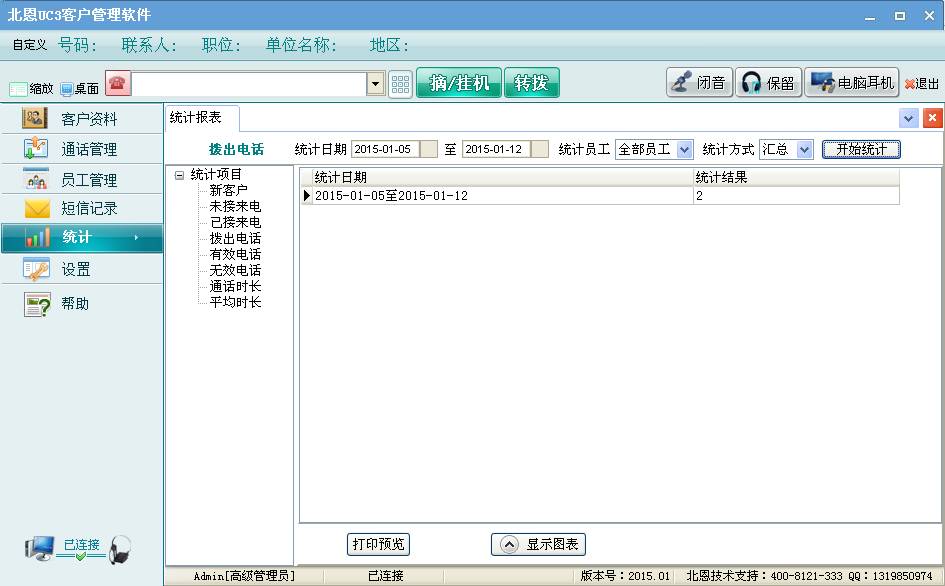
Task: Select 拨出电话 in the statistics tree
Action: point(235,238)
